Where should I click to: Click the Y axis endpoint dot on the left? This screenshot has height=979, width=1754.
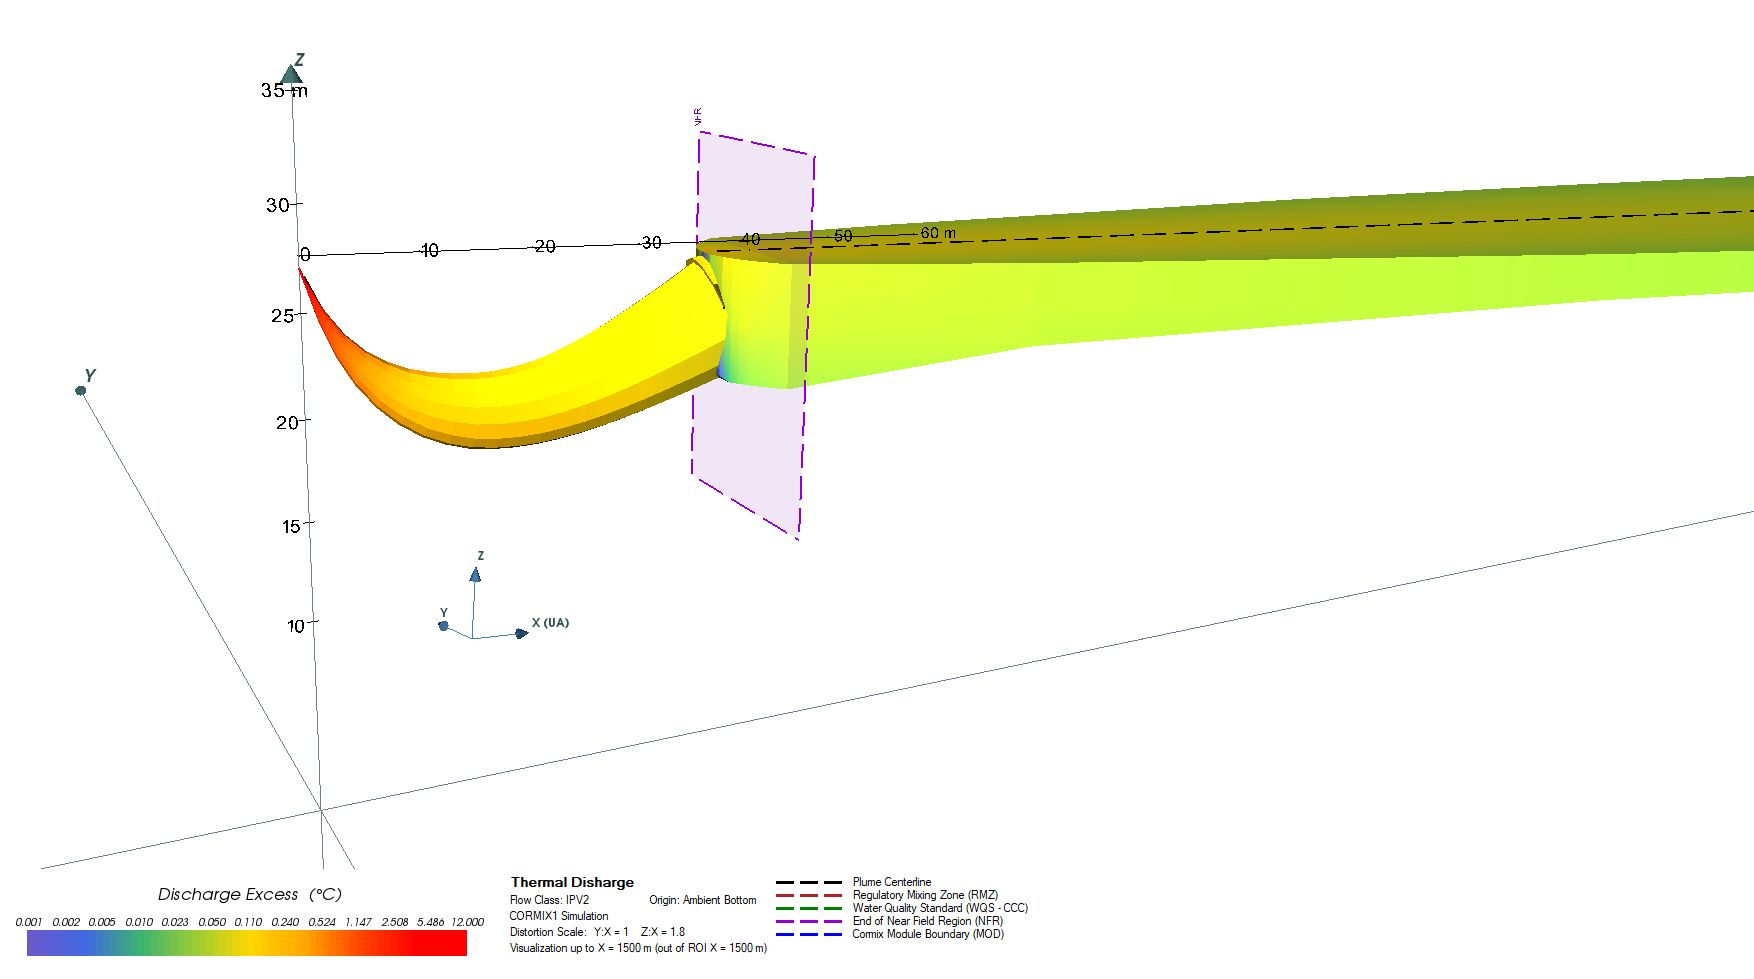tap(81, 391)
